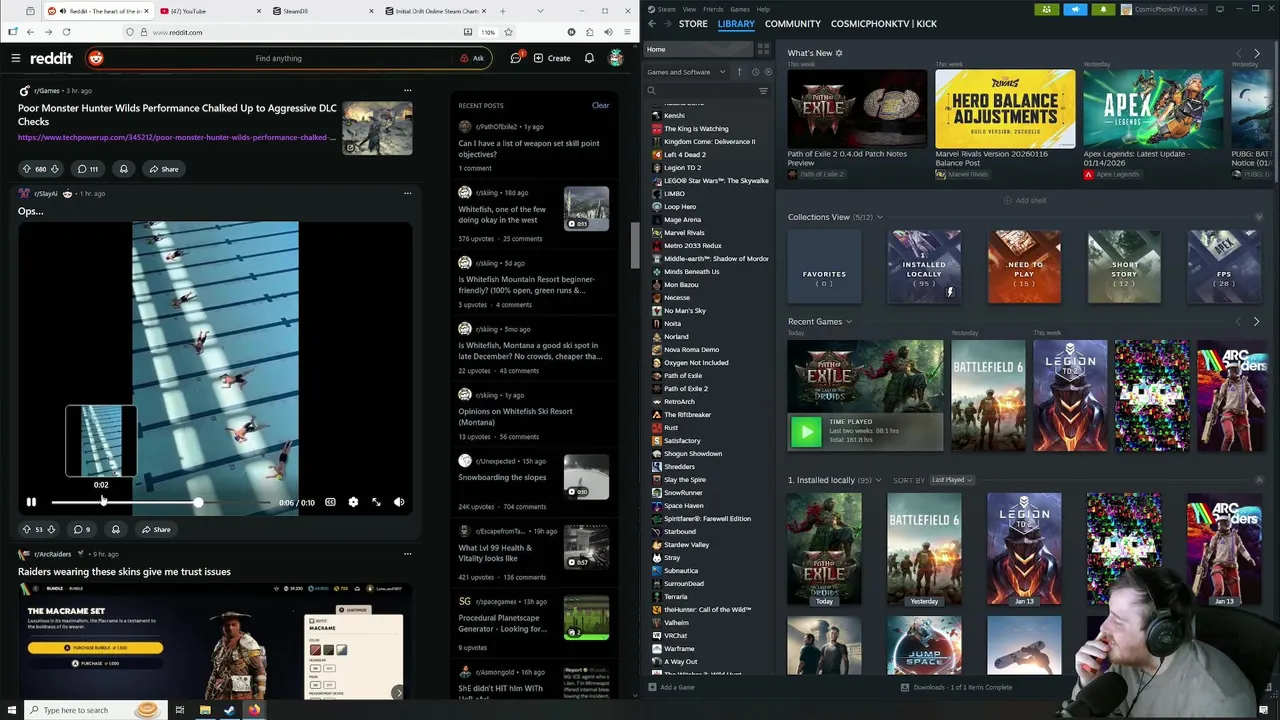The height and width of the screenshot is (720, 1280).
Task: Open 'Snowboarding the slopes' recent post
Action: (x=502, y=477)
